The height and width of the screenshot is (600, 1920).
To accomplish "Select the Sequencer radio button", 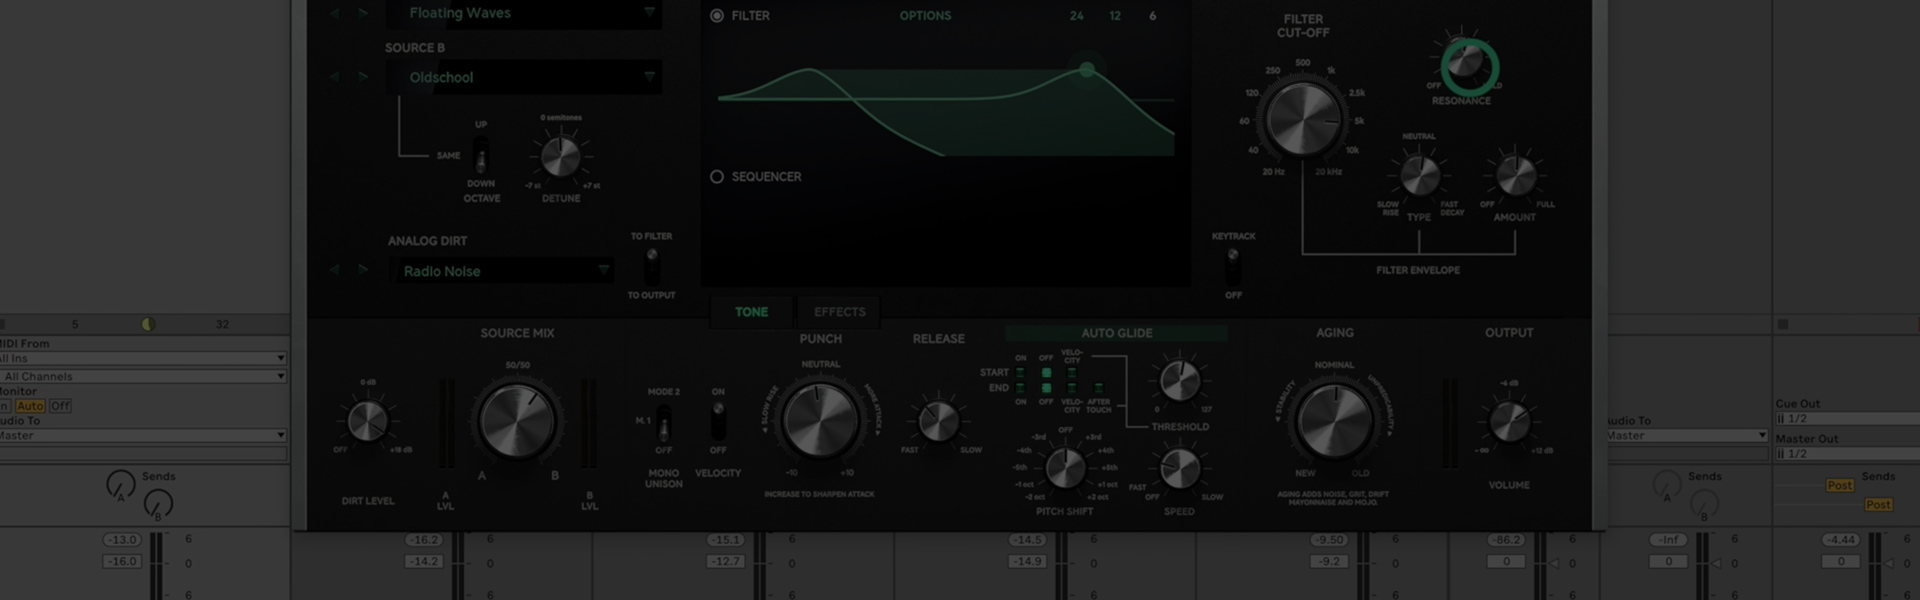I will point(717,177).
